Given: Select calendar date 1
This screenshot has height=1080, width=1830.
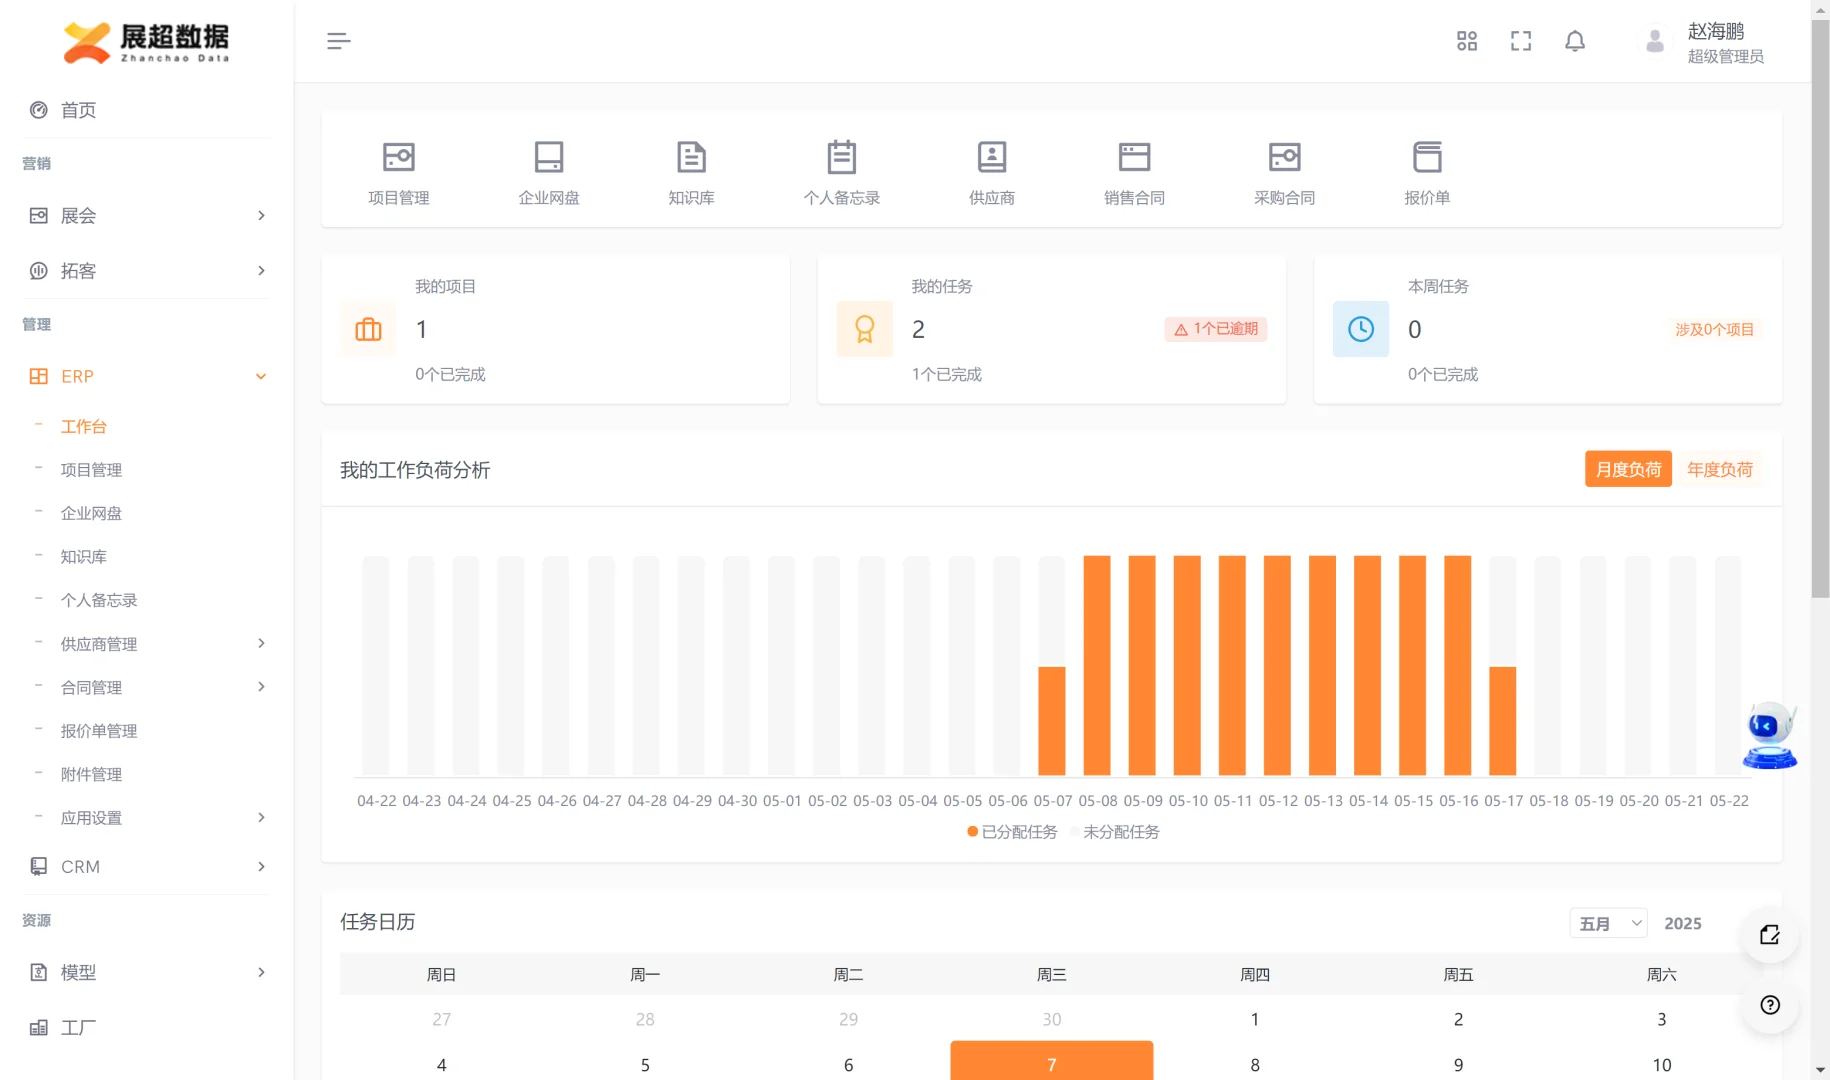Looking at the screenshot, I should click(1255, 1019).
